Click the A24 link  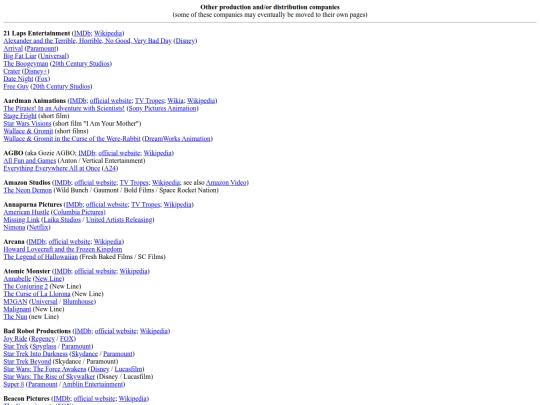click(x=110, y=168)
